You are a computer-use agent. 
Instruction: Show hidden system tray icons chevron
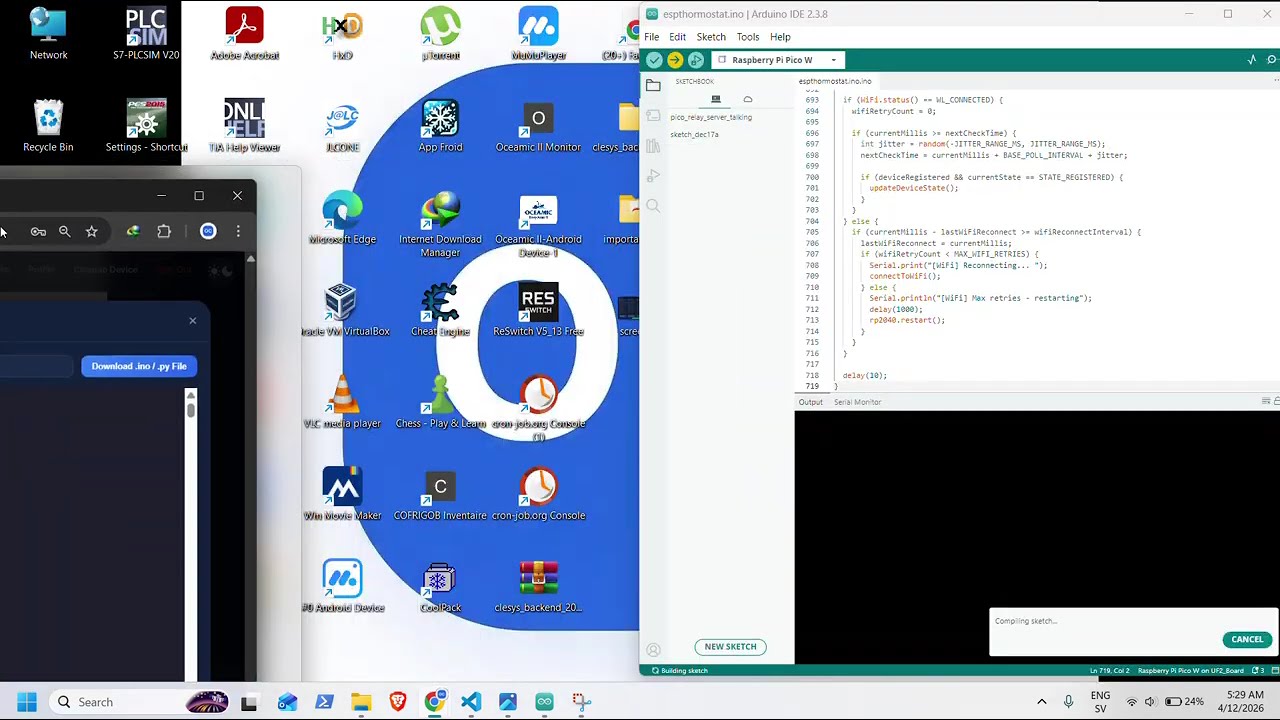point(1041,702)
